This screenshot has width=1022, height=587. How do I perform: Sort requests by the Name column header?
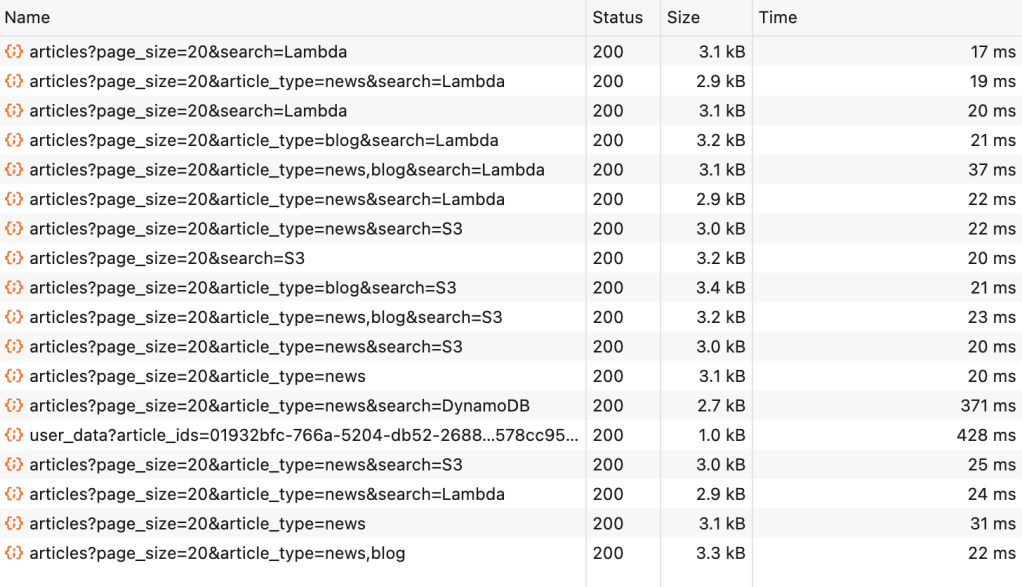[27, 18]
